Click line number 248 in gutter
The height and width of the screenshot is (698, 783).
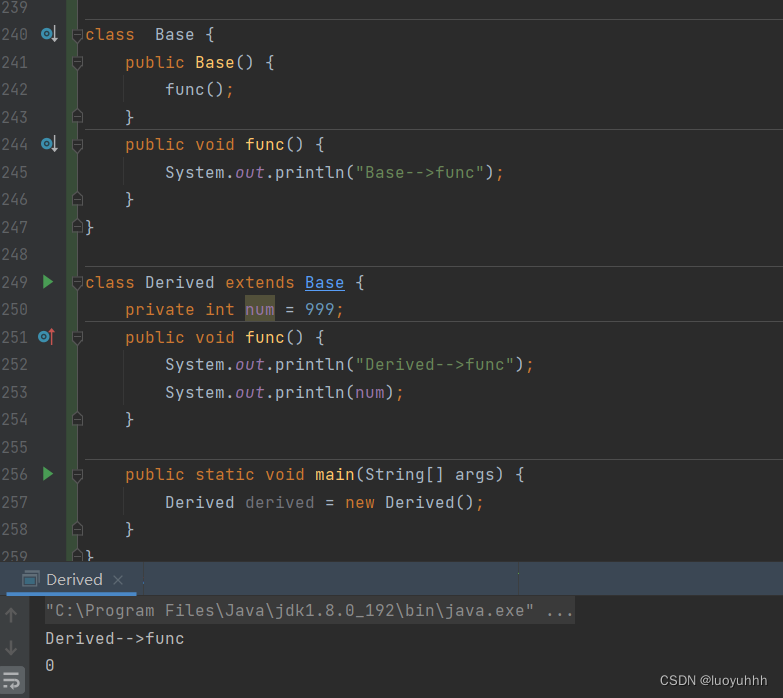[14, 255]
